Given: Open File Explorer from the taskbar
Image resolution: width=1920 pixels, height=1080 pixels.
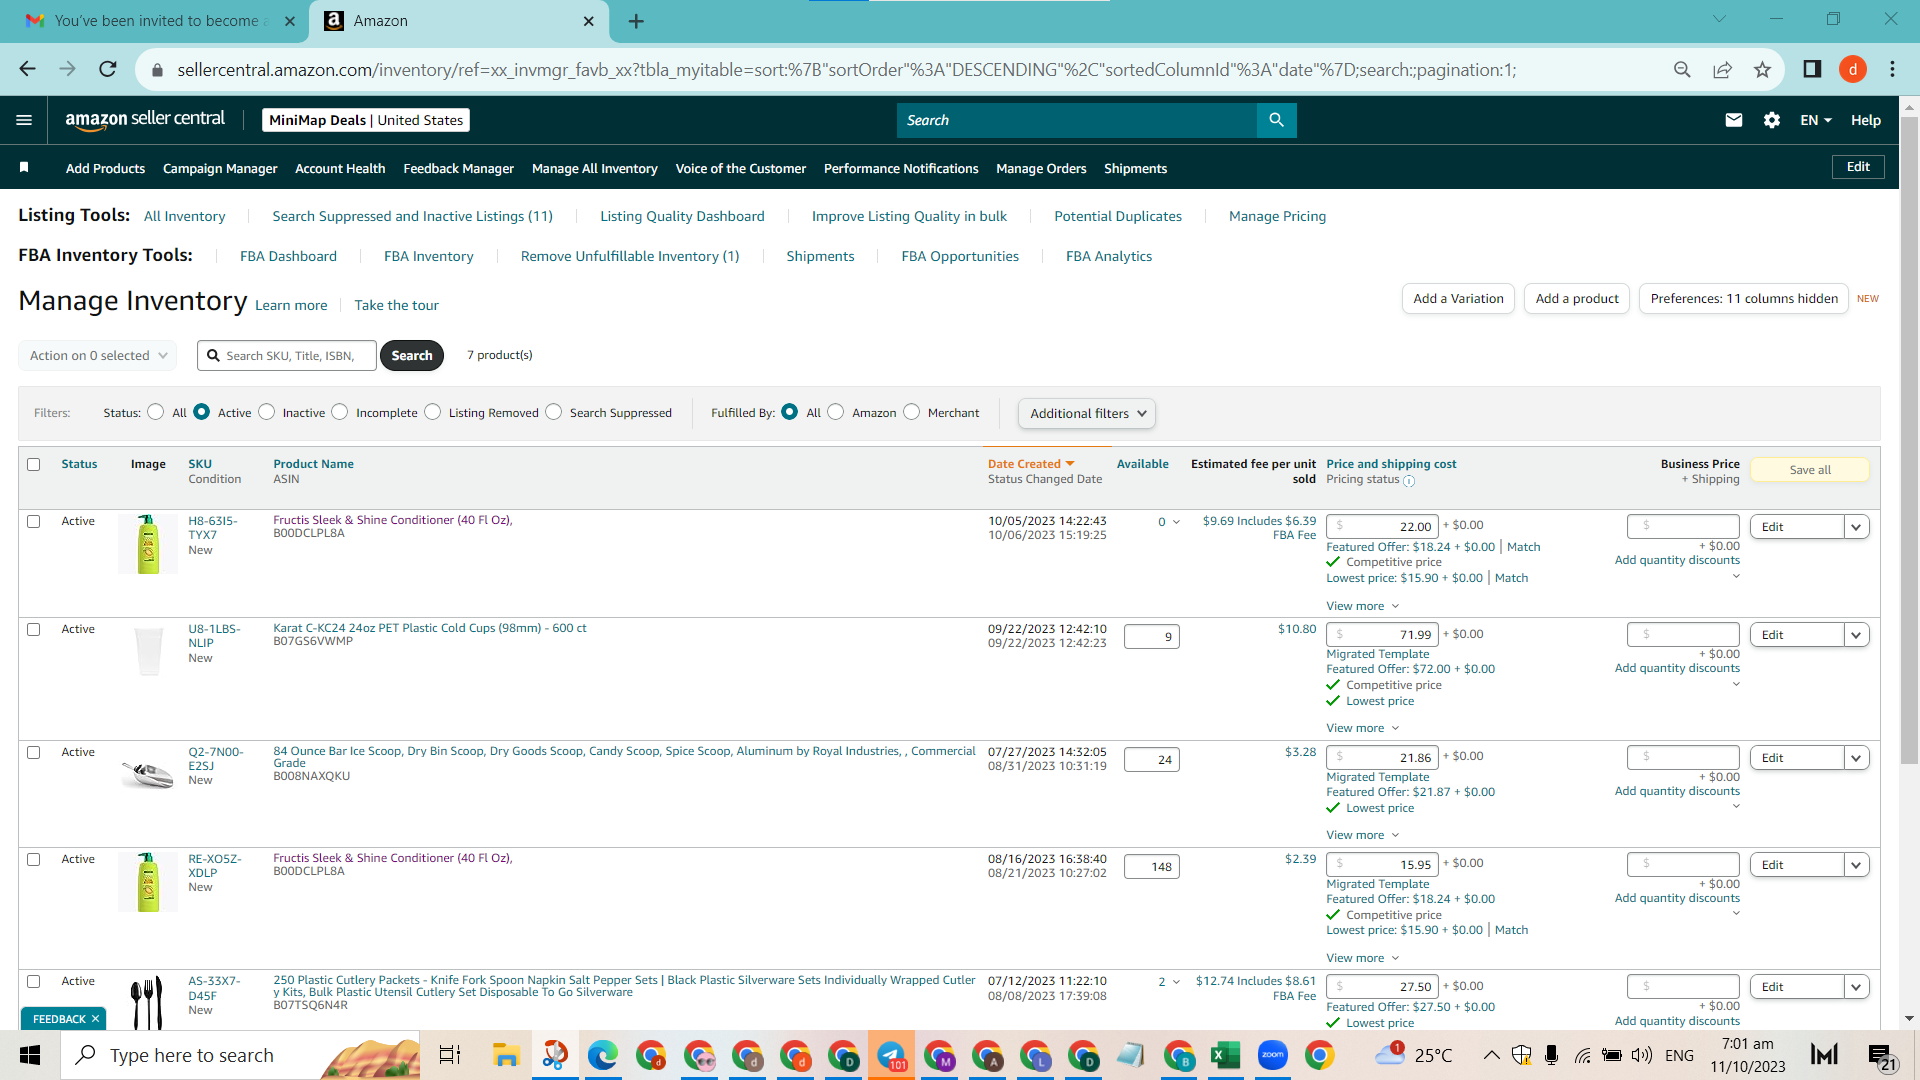Looking at the screenshot, I should [506, 1055].
